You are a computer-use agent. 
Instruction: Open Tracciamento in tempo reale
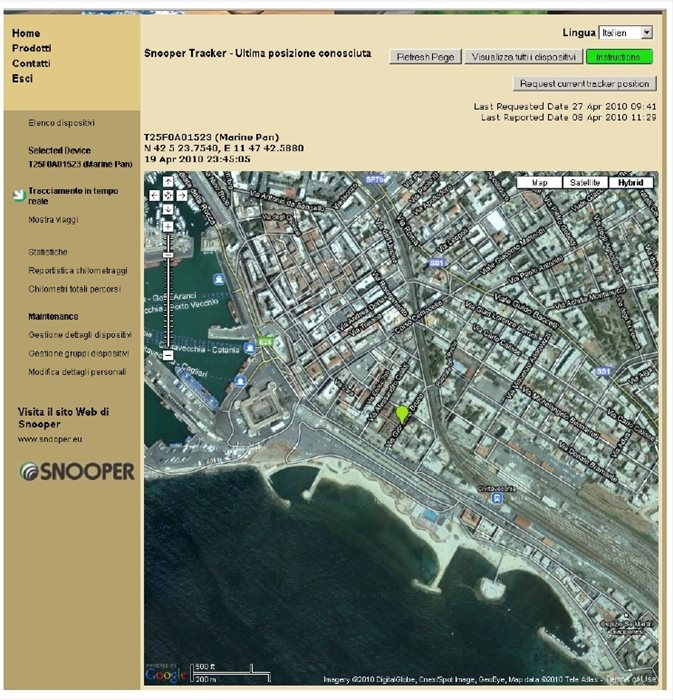coord(73,196)
